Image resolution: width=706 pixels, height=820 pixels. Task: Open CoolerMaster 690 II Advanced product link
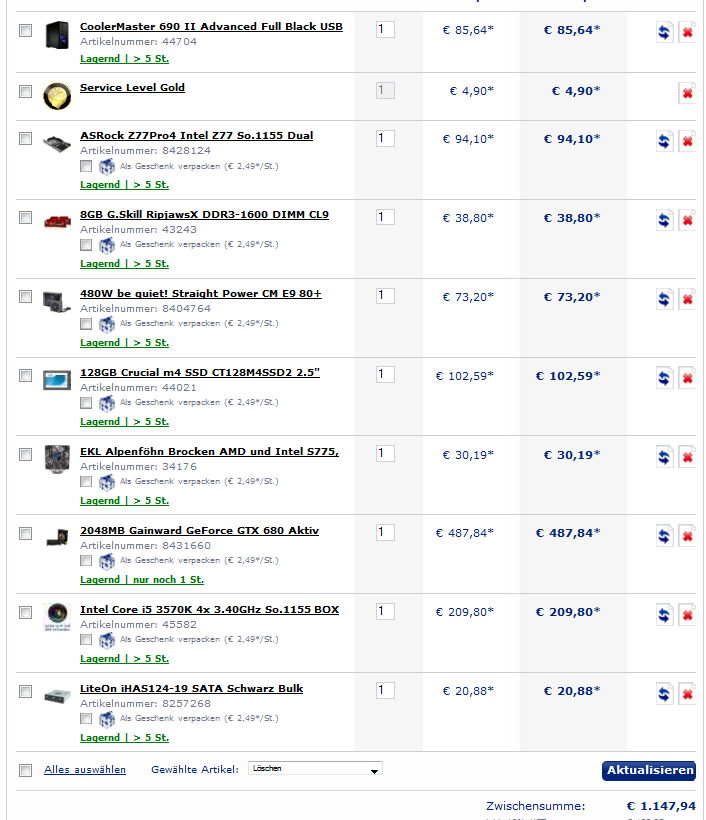point(211,27)
